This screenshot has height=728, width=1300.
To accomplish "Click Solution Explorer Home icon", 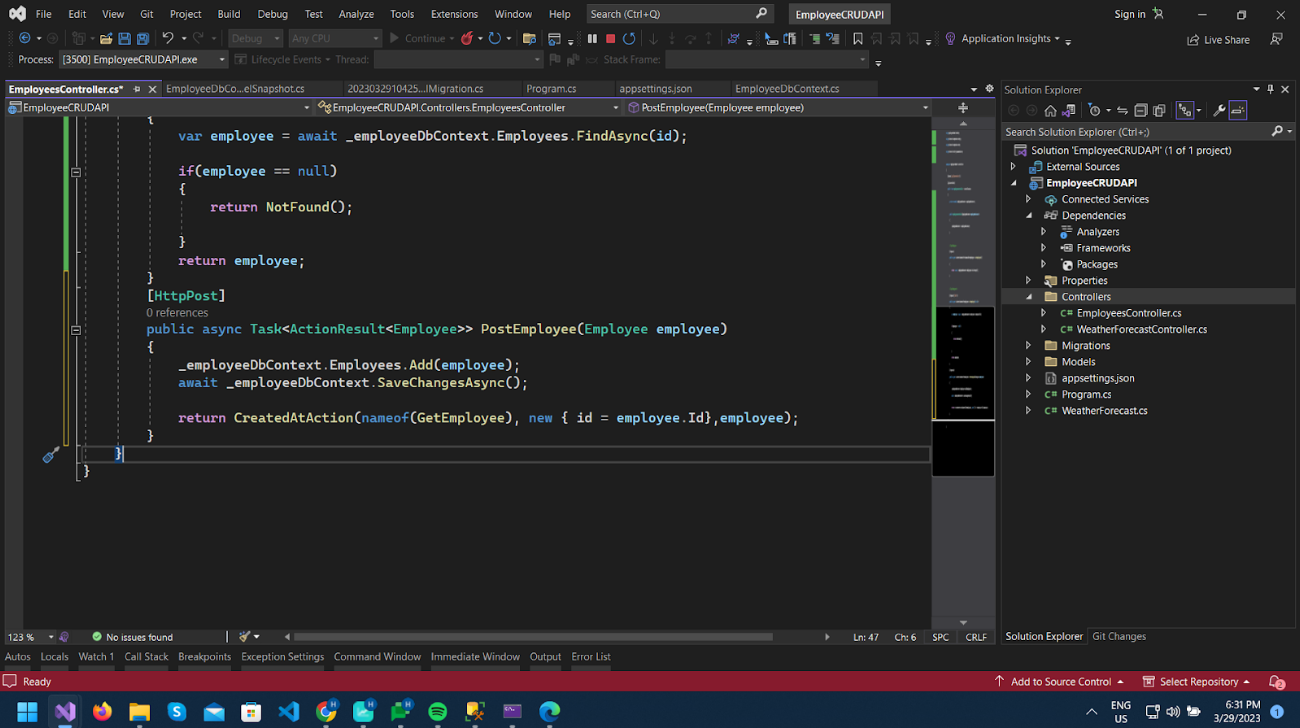I will pos(1050,110).
